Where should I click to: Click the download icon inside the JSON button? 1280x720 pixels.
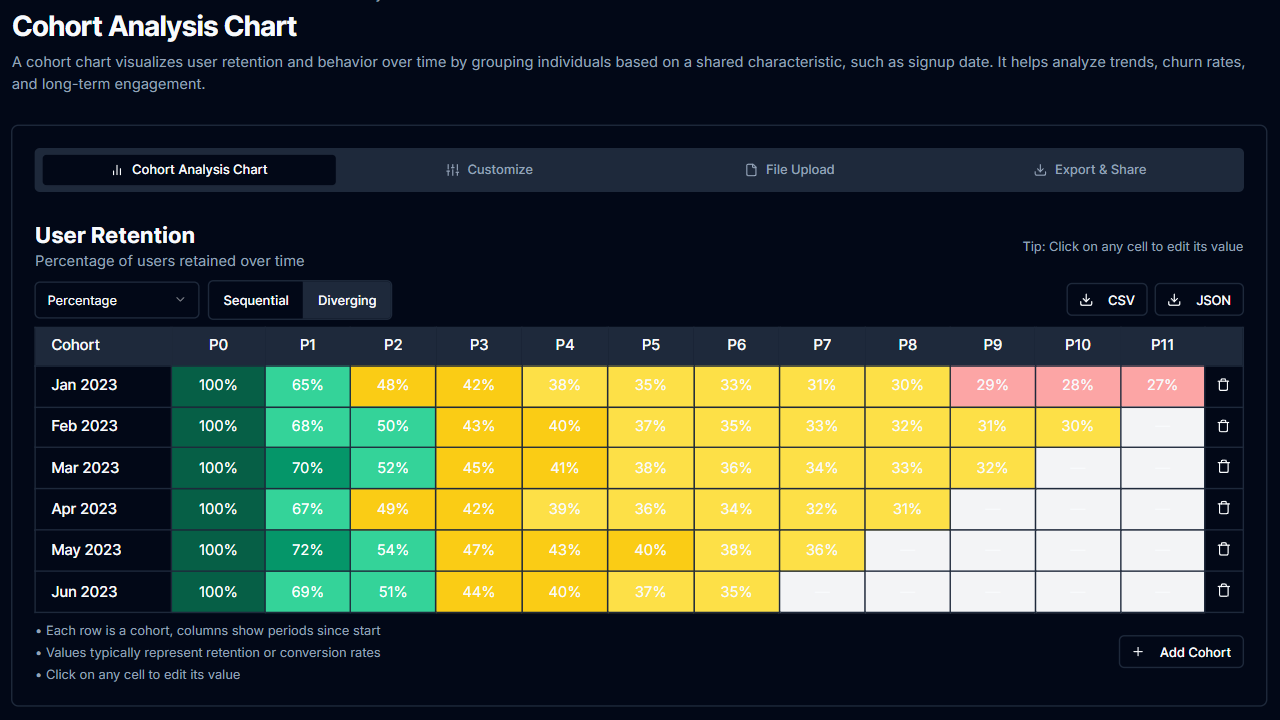(x=1175, y=299)
